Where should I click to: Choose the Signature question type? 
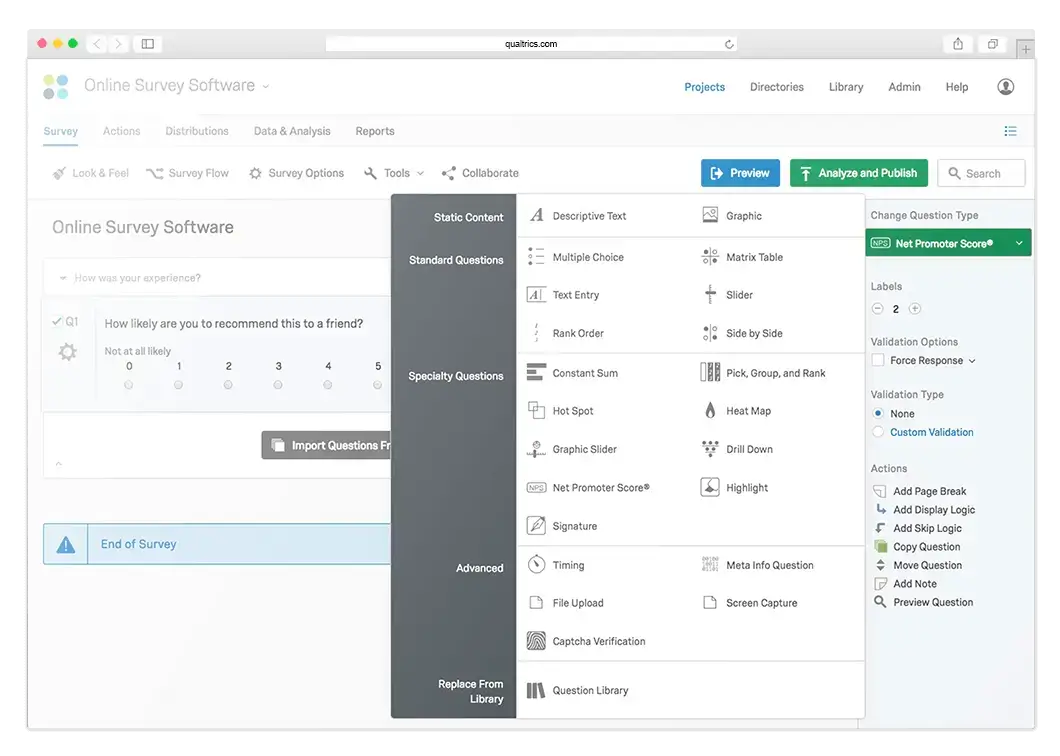click(574, 525)
